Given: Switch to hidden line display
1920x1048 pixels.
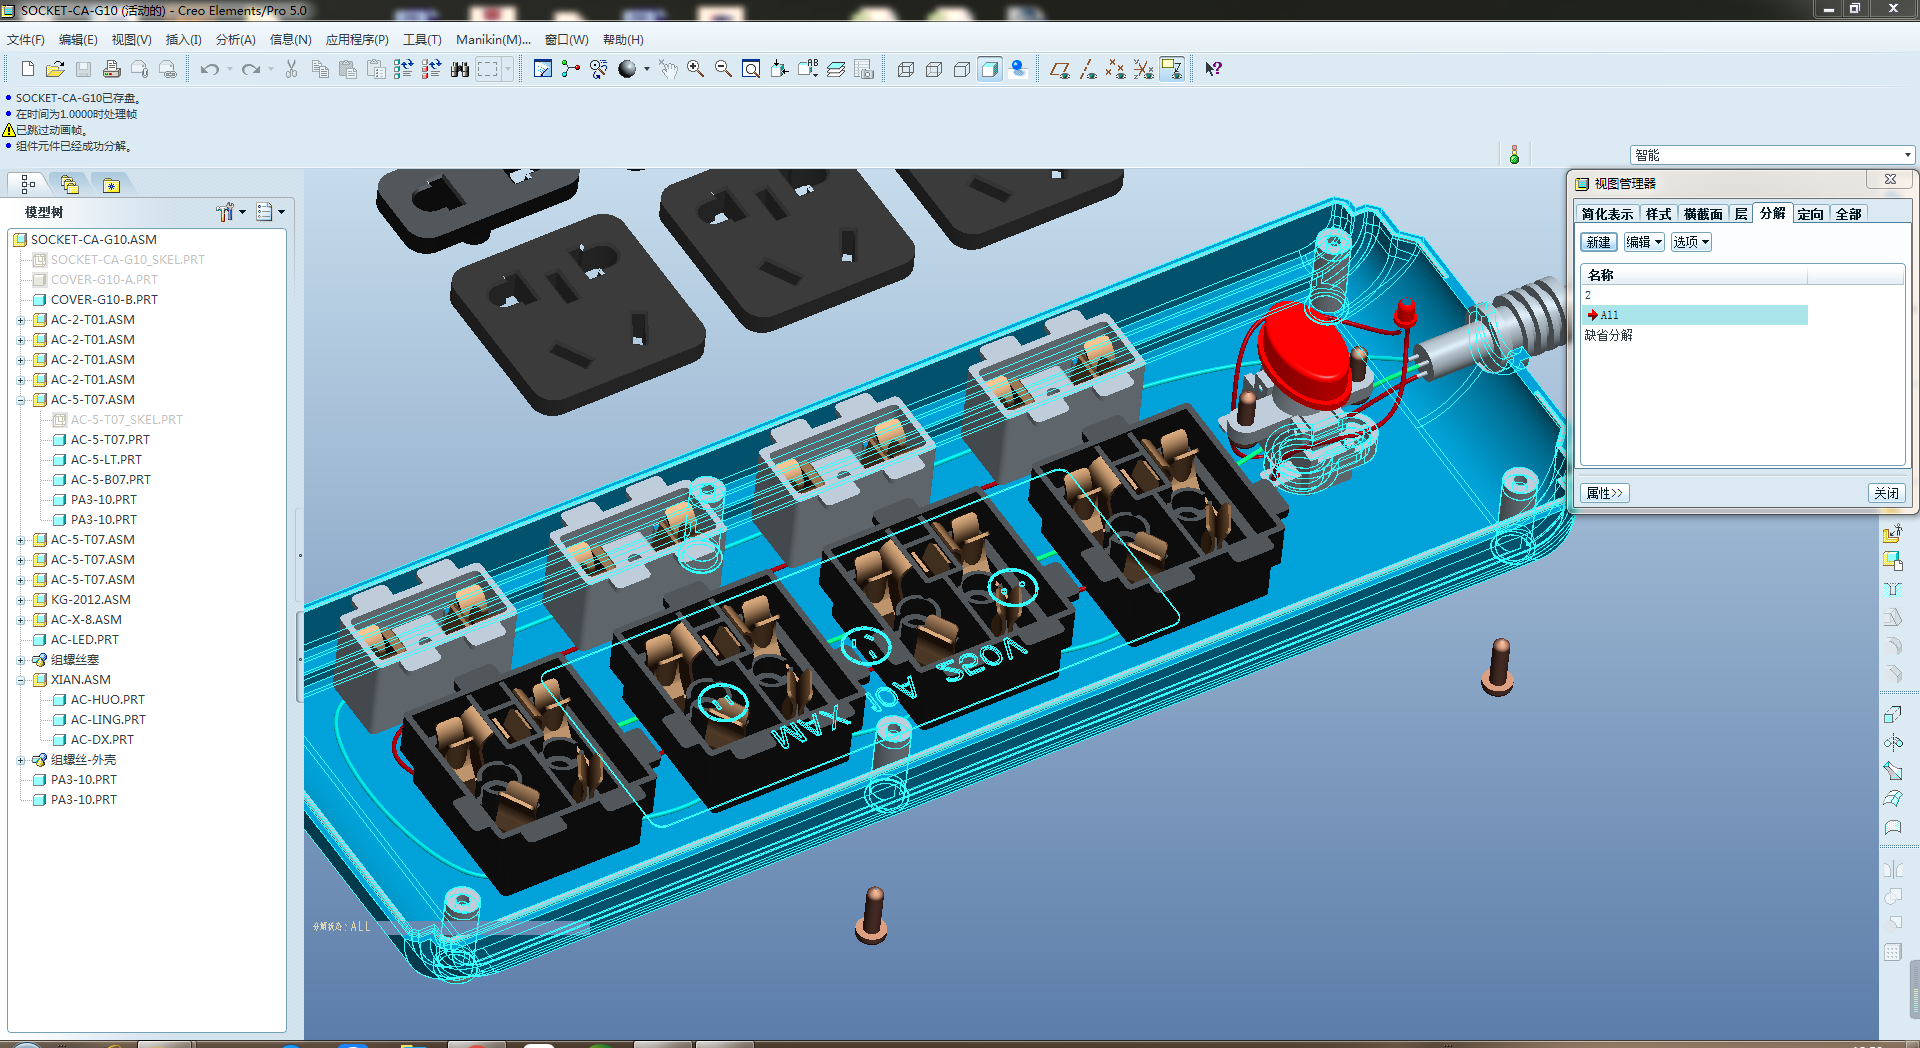Looking at the screenshot, I should (934, 69).
